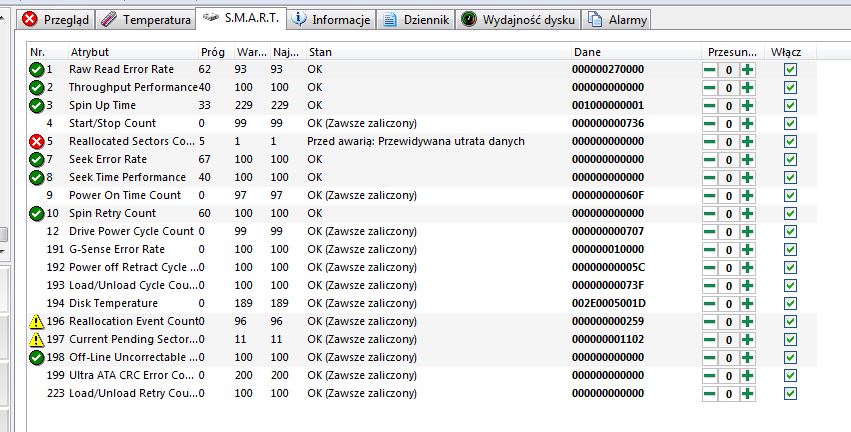Sort by the Dane column header
This screenshot has width=851, height=432.
click(636, 52)
